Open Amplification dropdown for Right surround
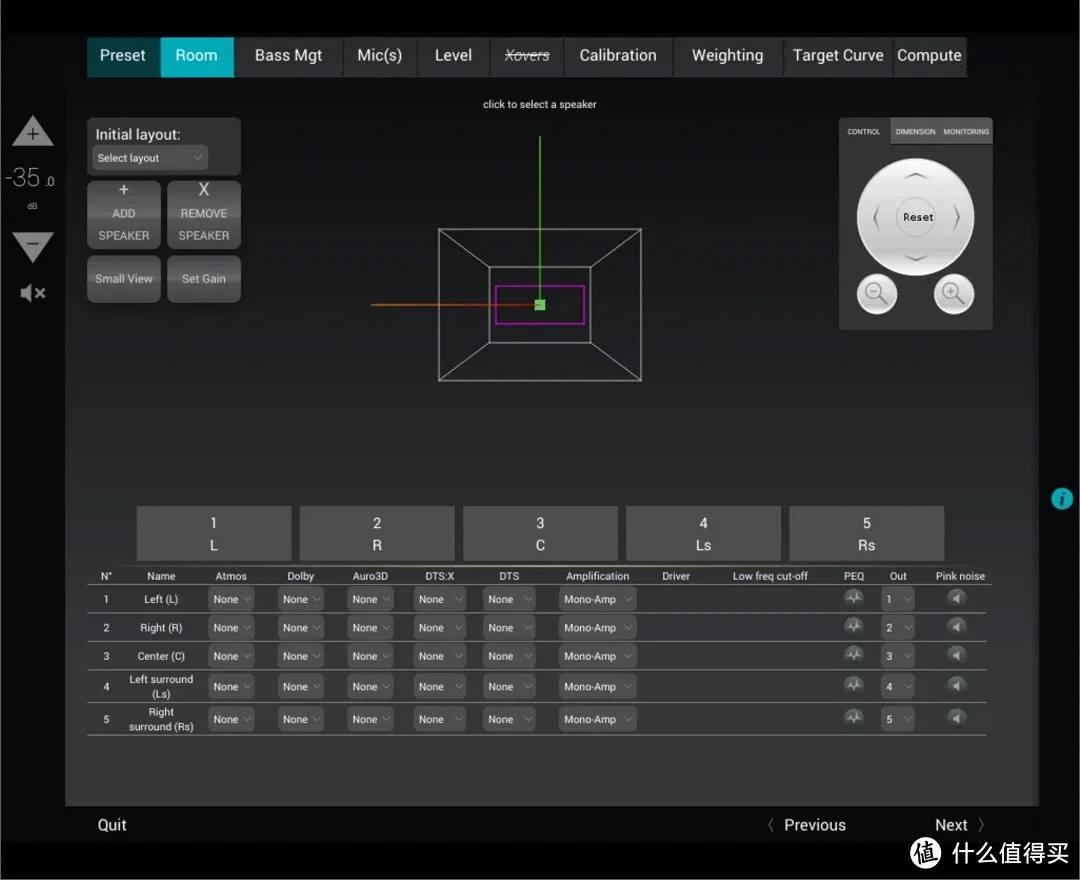 coord(597,719)
